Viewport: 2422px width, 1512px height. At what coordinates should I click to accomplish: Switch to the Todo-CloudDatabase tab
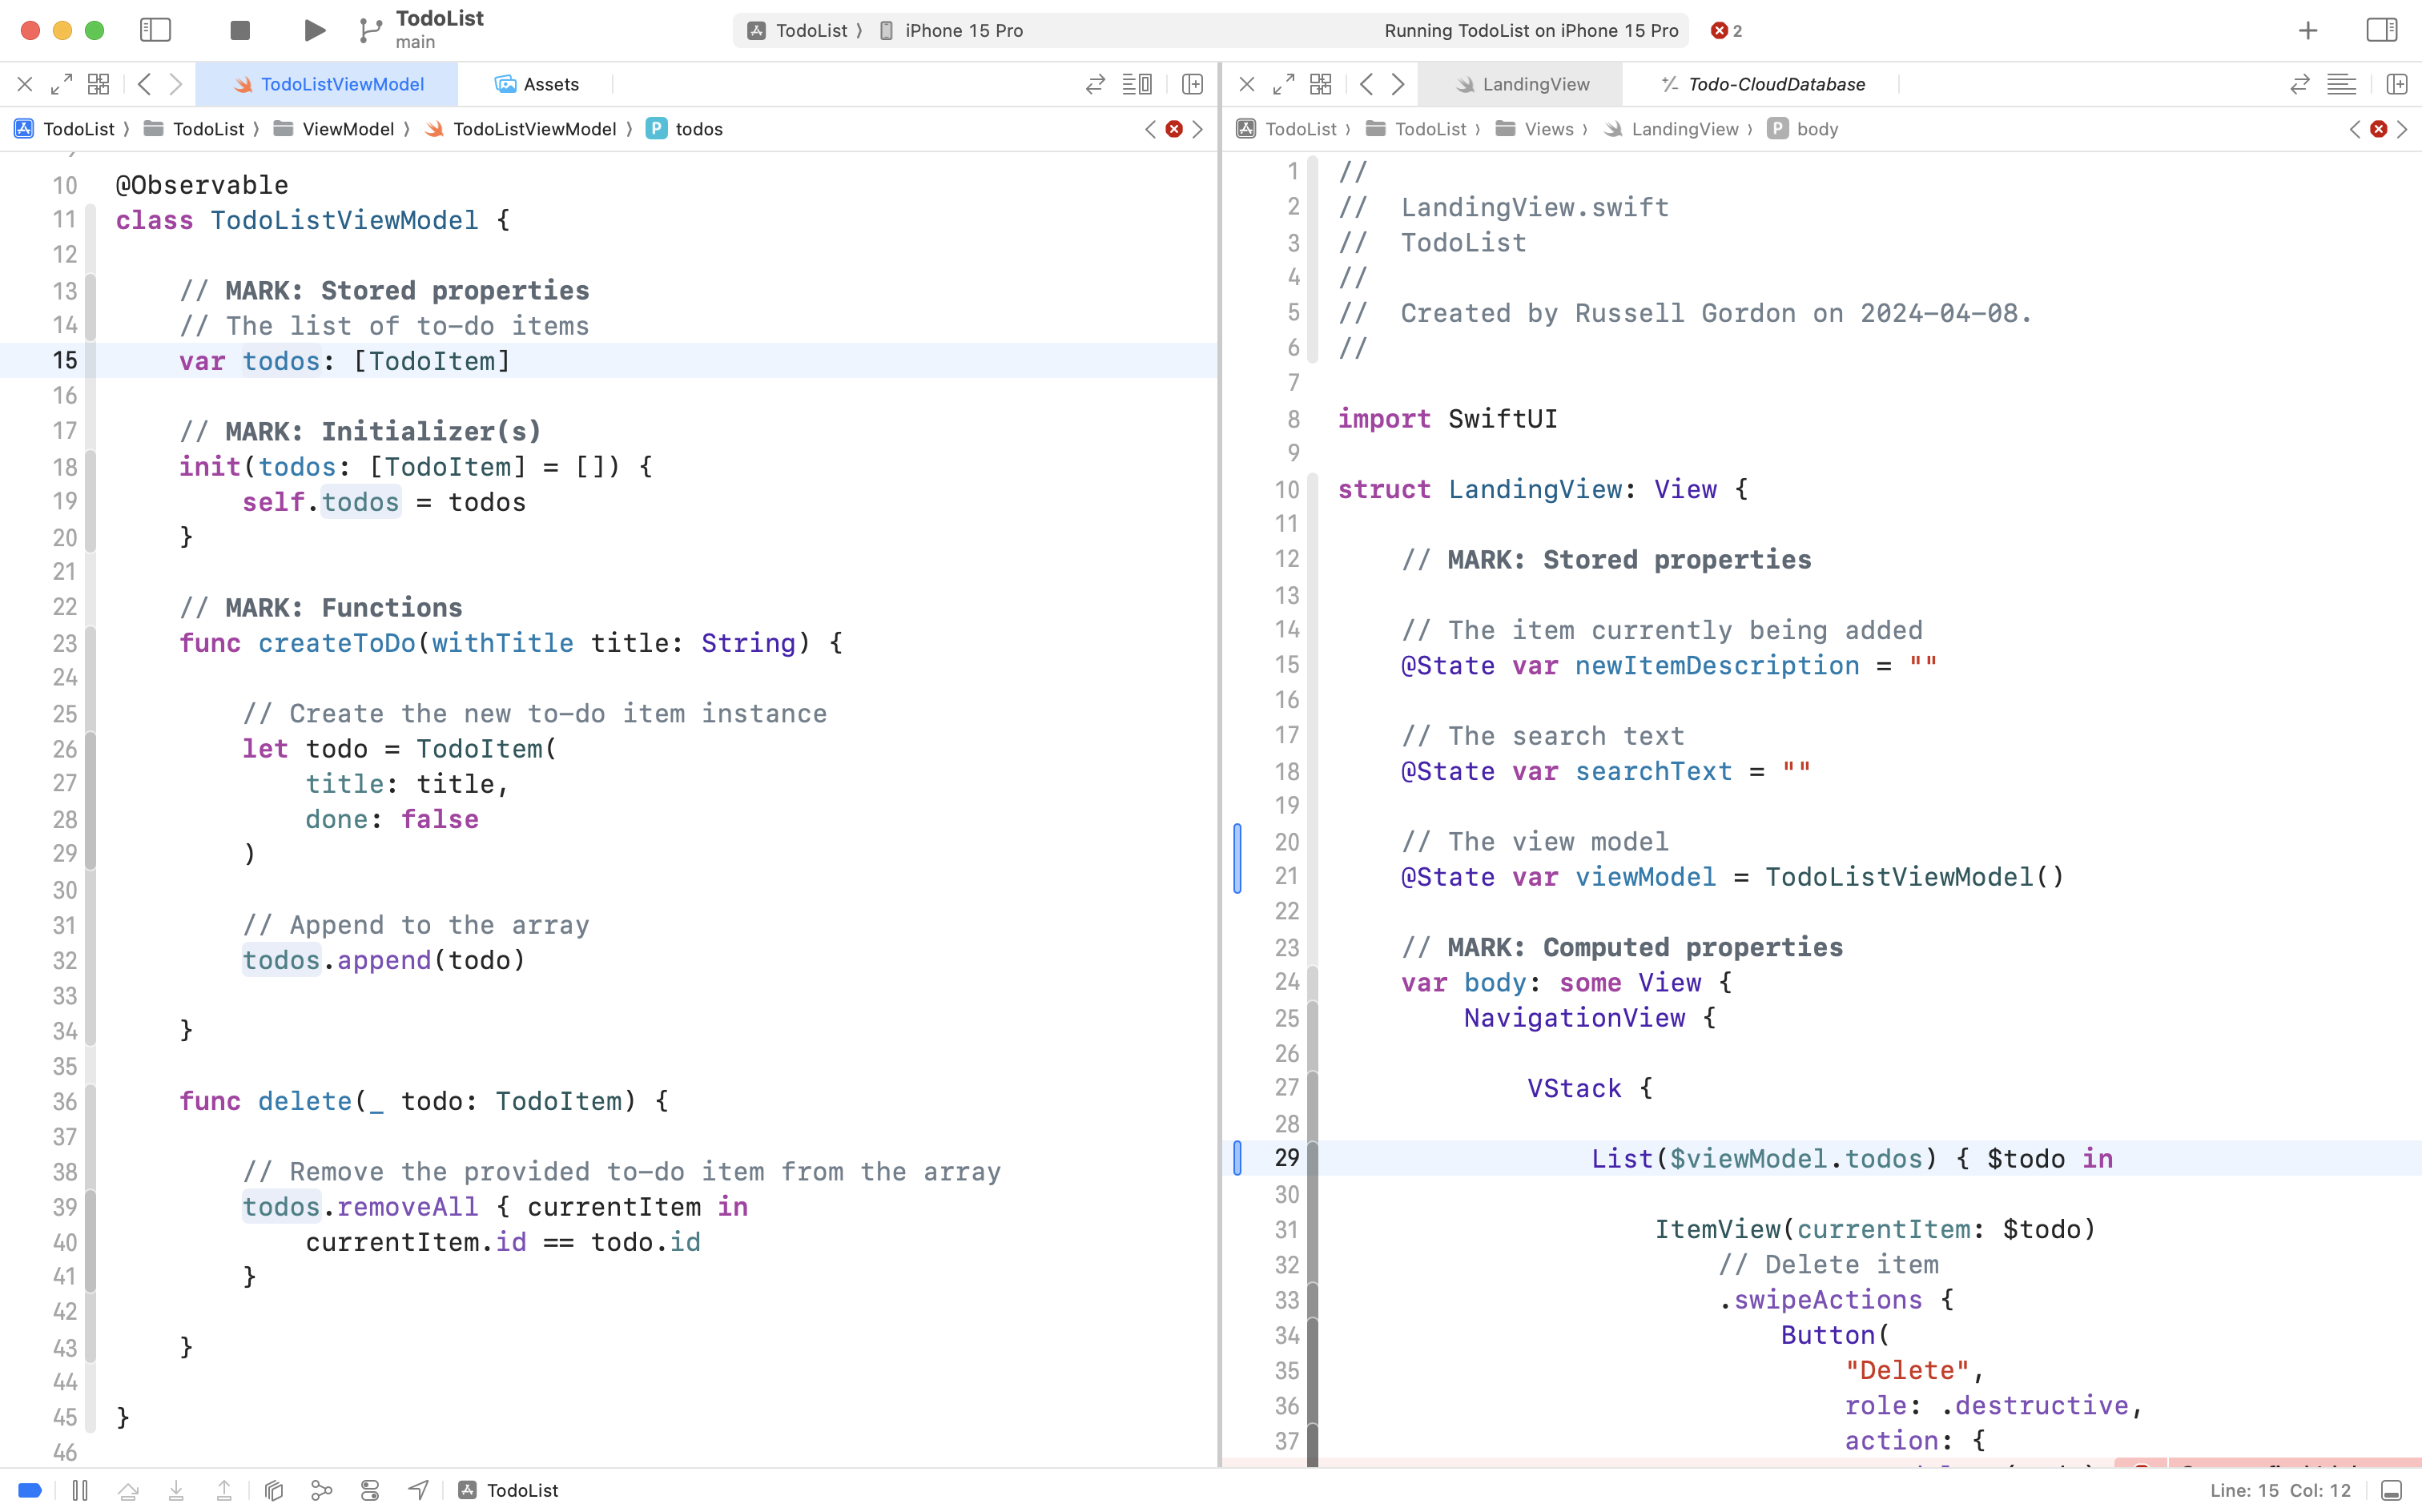pos(1775,84)
